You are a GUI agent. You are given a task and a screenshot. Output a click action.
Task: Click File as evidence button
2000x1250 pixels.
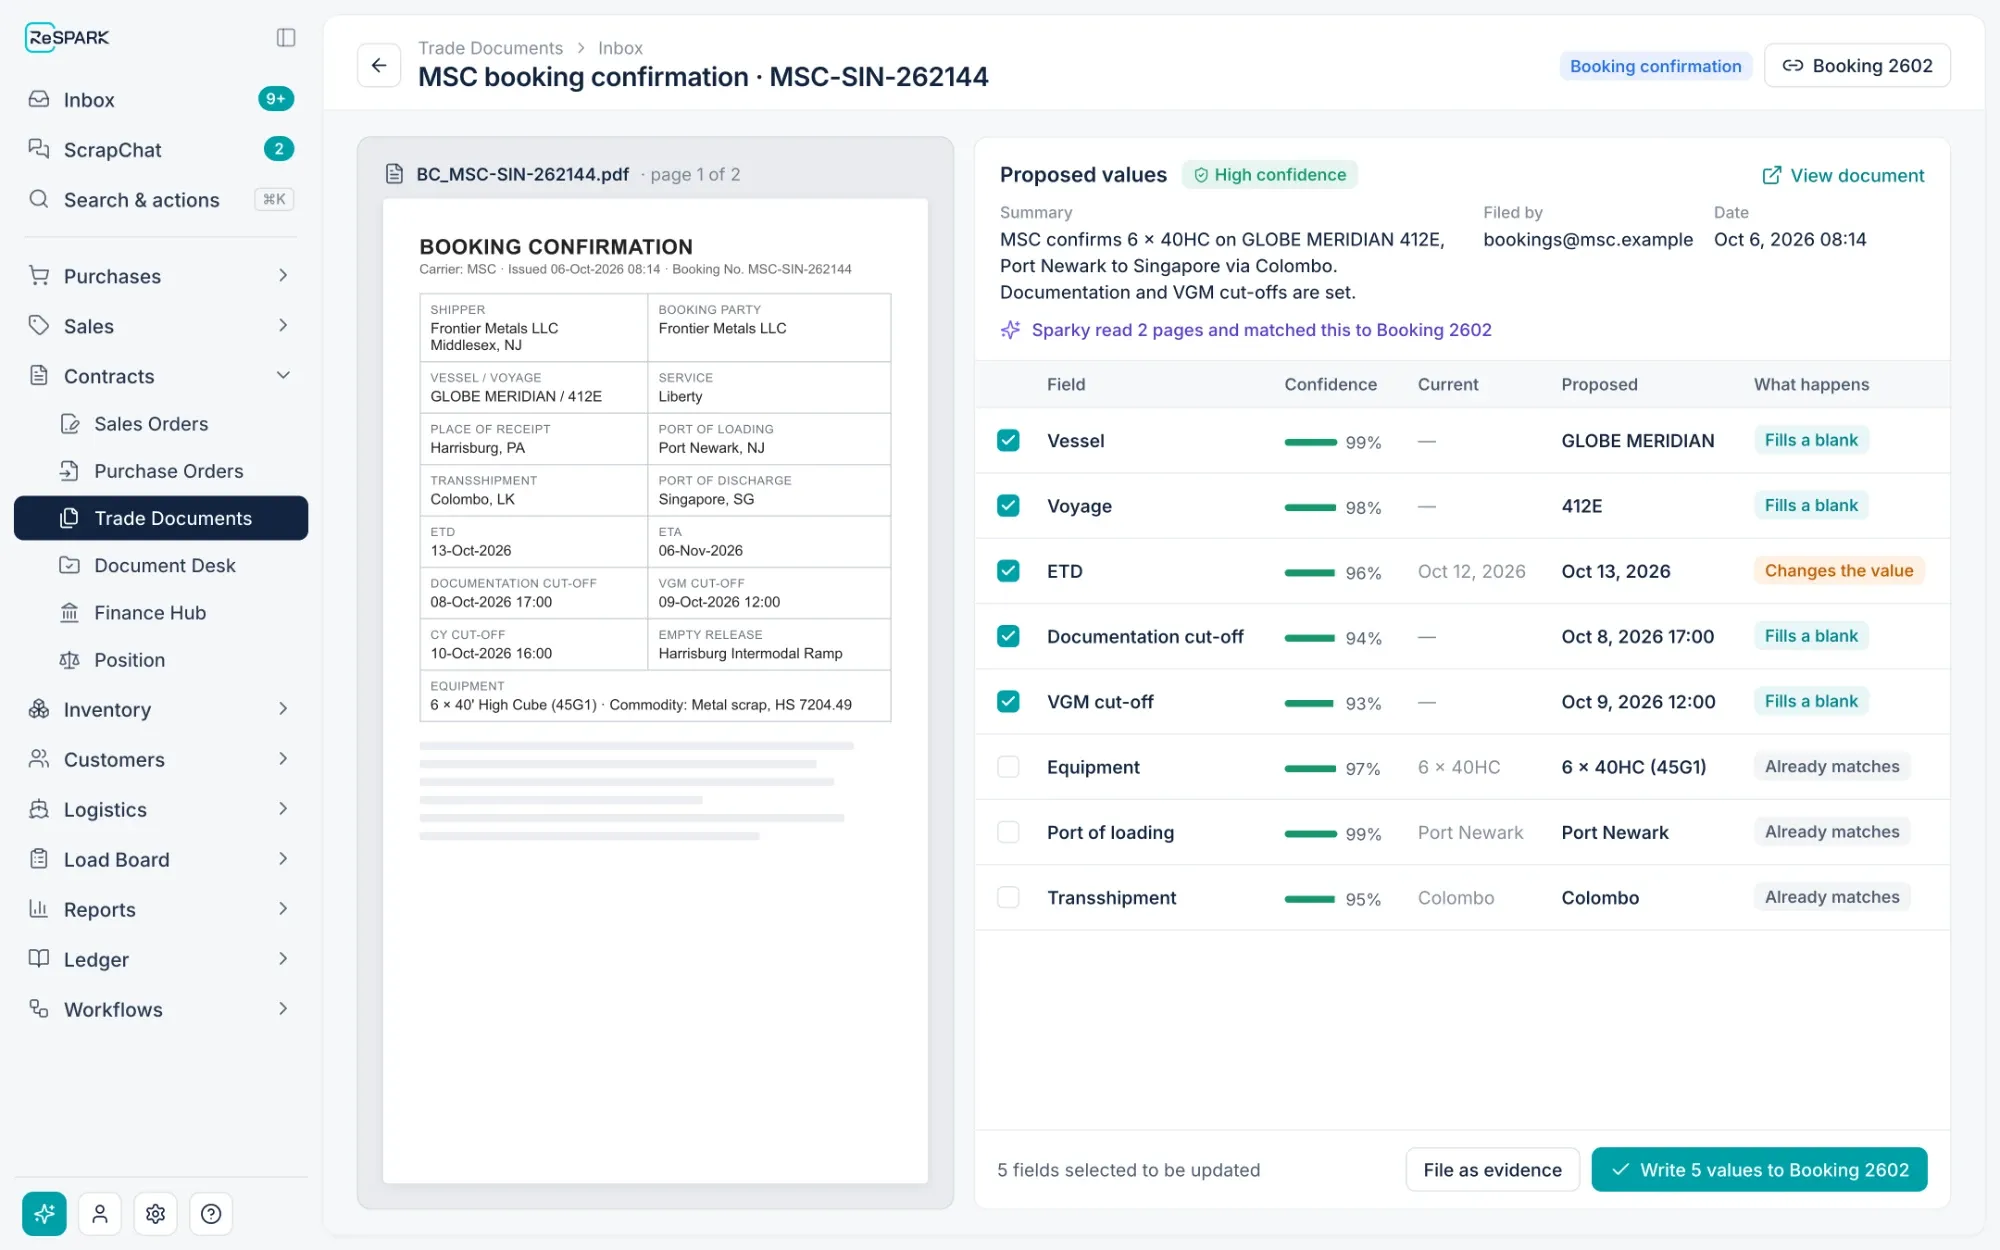pyautogui.click(x=1492, y=1169)
